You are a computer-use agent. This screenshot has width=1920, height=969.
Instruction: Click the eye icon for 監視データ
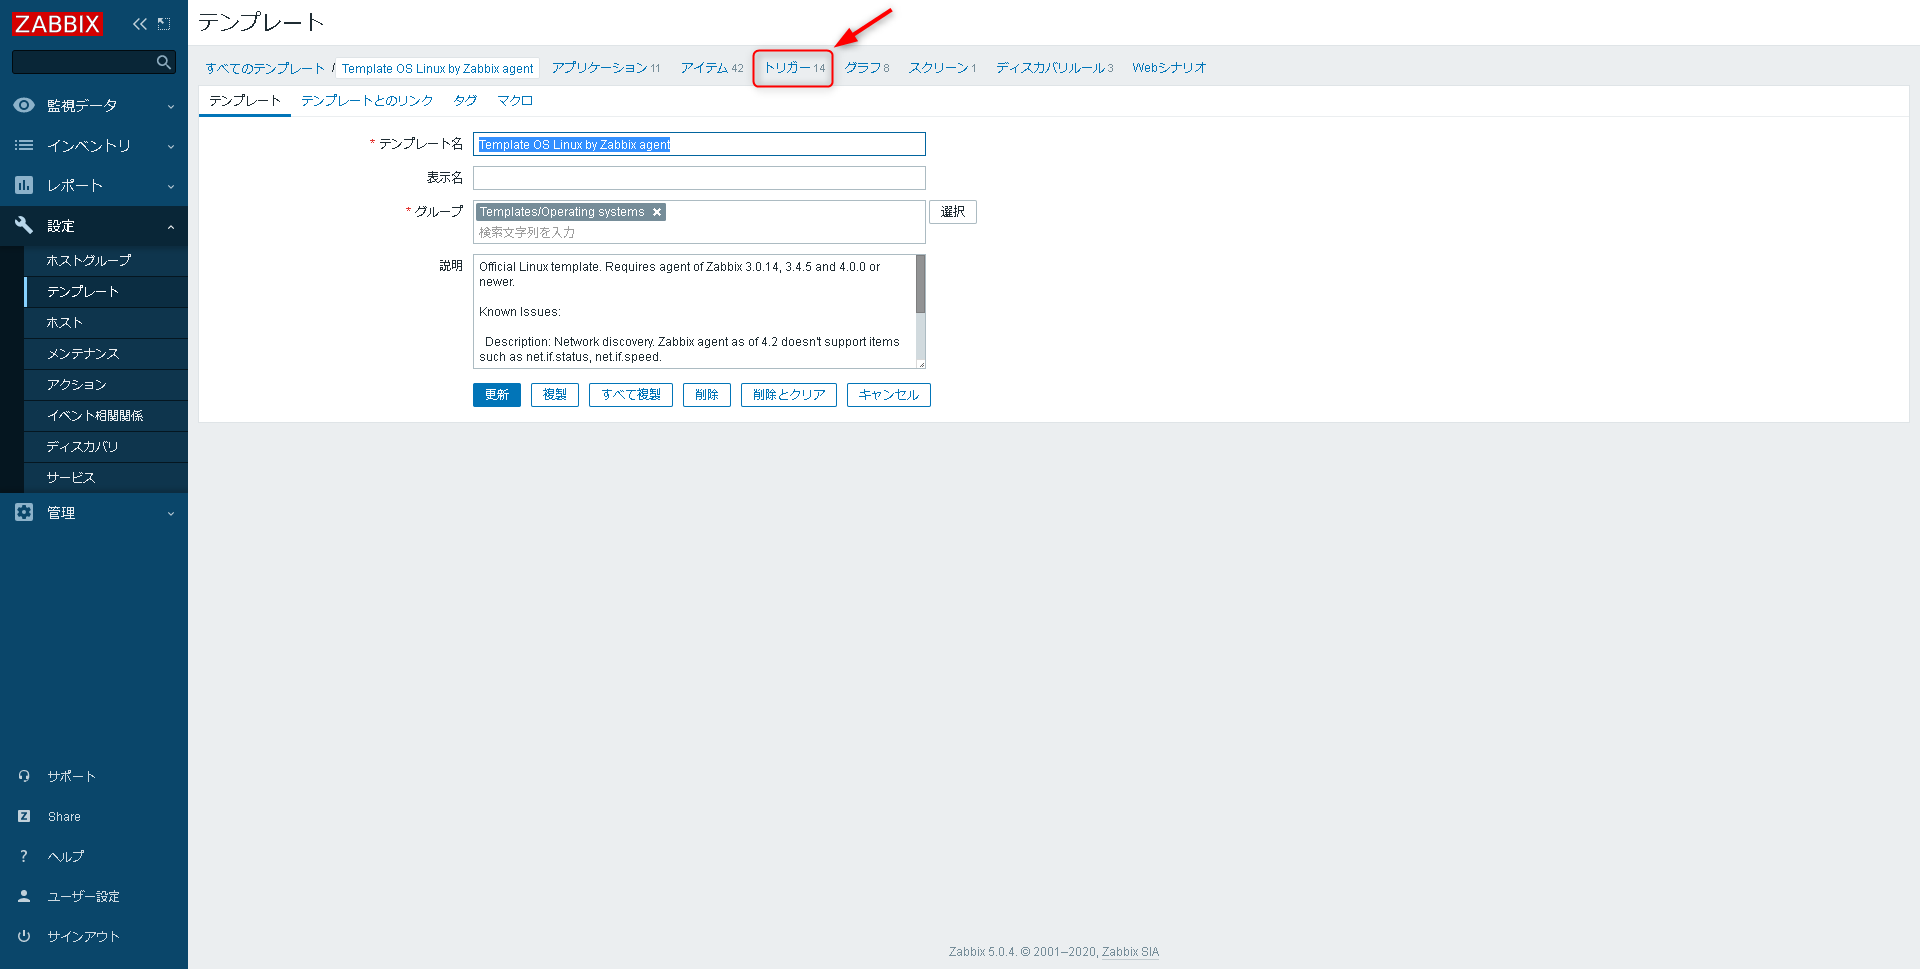[24, 105]
